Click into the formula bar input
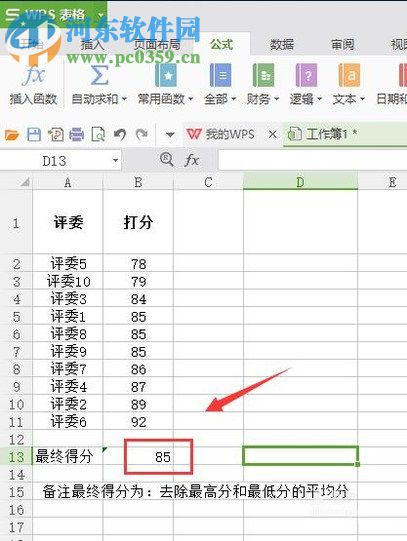 [x=312, y=160]
